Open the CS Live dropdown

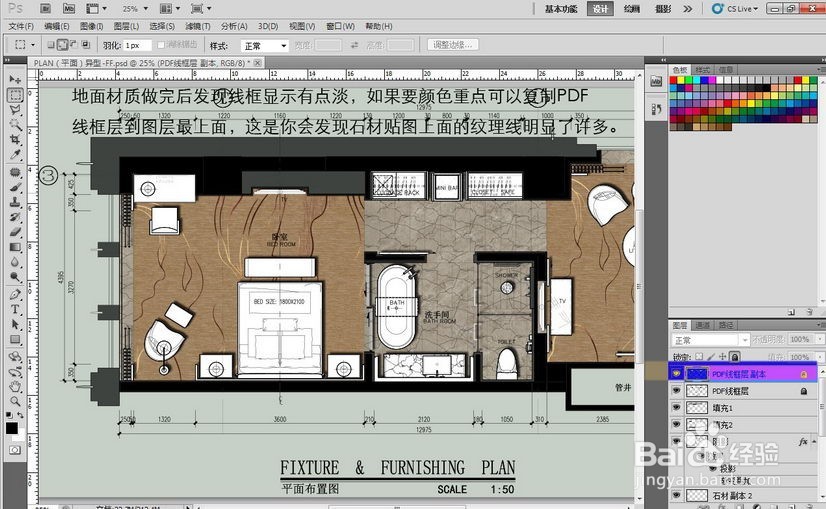pyautogui.click(x=735, y=8)
